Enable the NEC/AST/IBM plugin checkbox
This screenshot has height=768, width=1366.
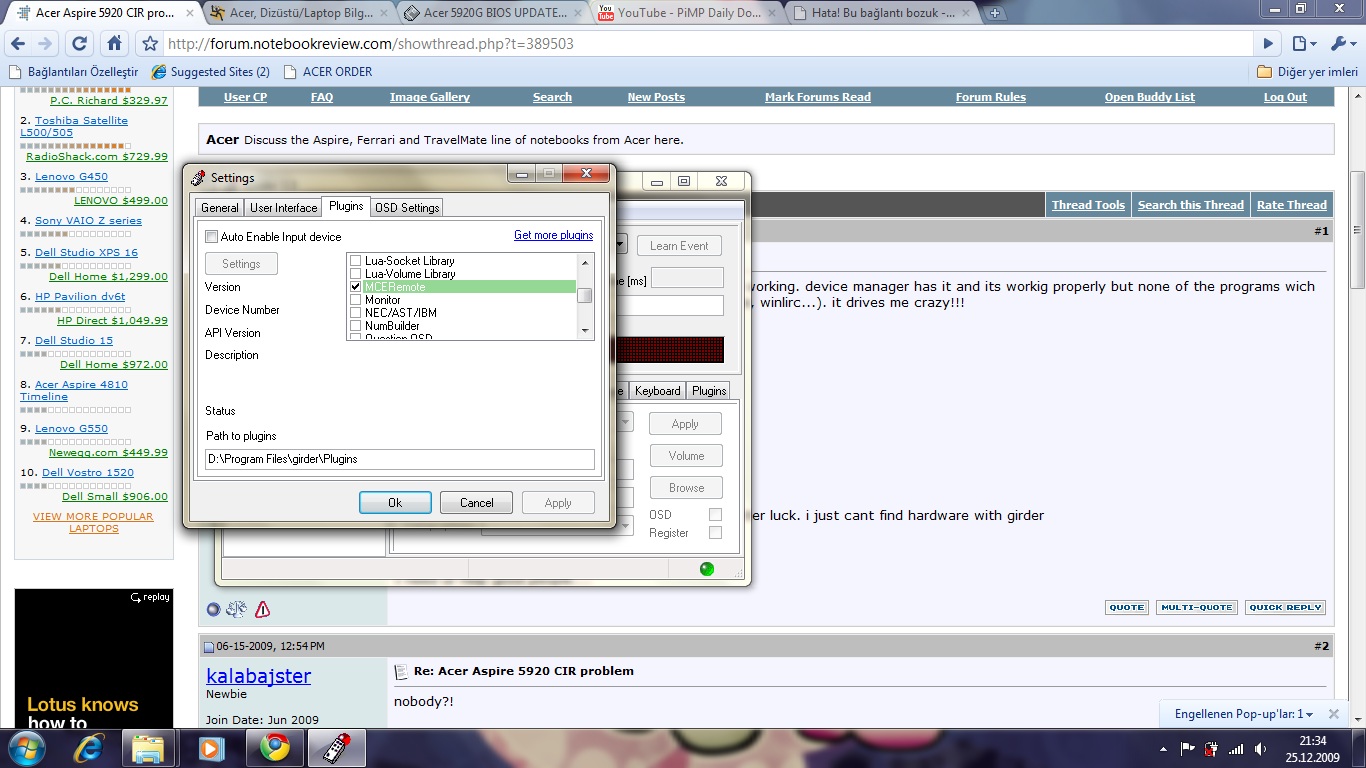click(355, 313)
